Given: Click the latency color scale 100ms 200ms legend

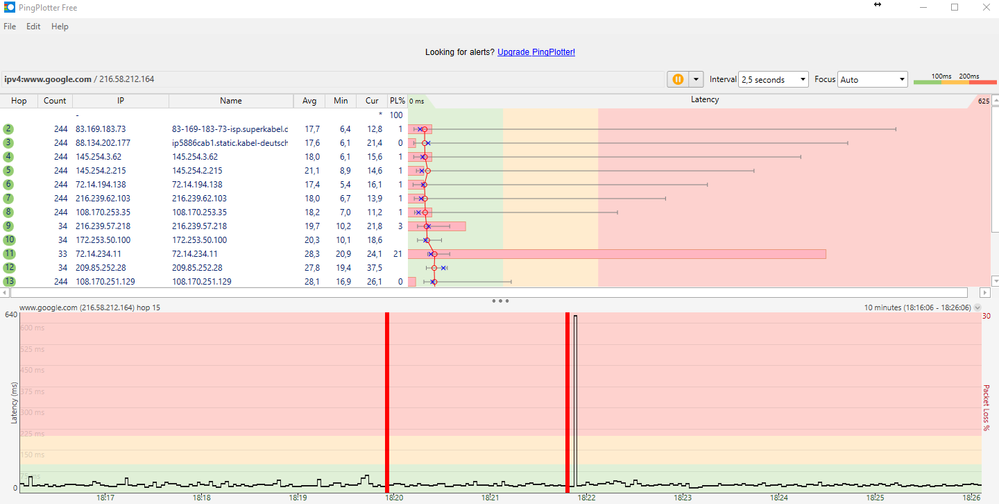Looking at the screenshot, I should pyautogui.click(x=954, y=79).
